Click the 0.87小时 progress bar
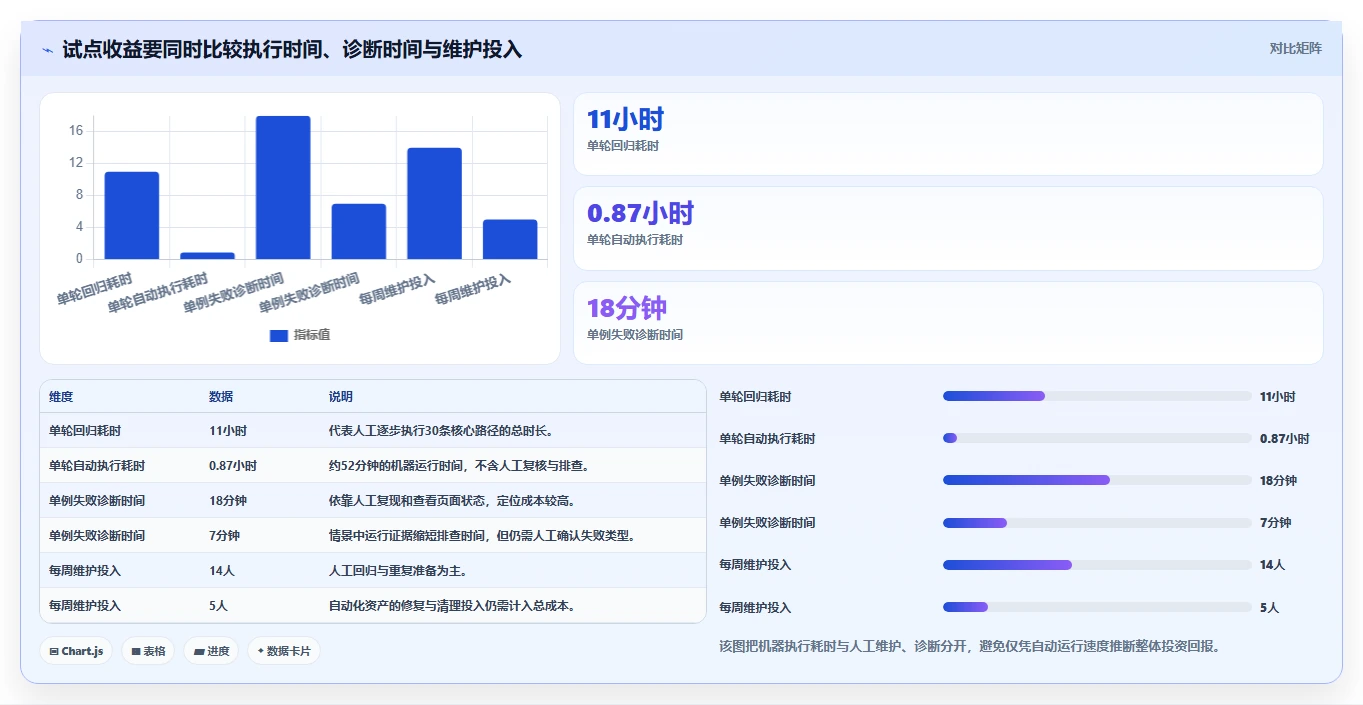 pyautogui.click(x=1097, y=438)
